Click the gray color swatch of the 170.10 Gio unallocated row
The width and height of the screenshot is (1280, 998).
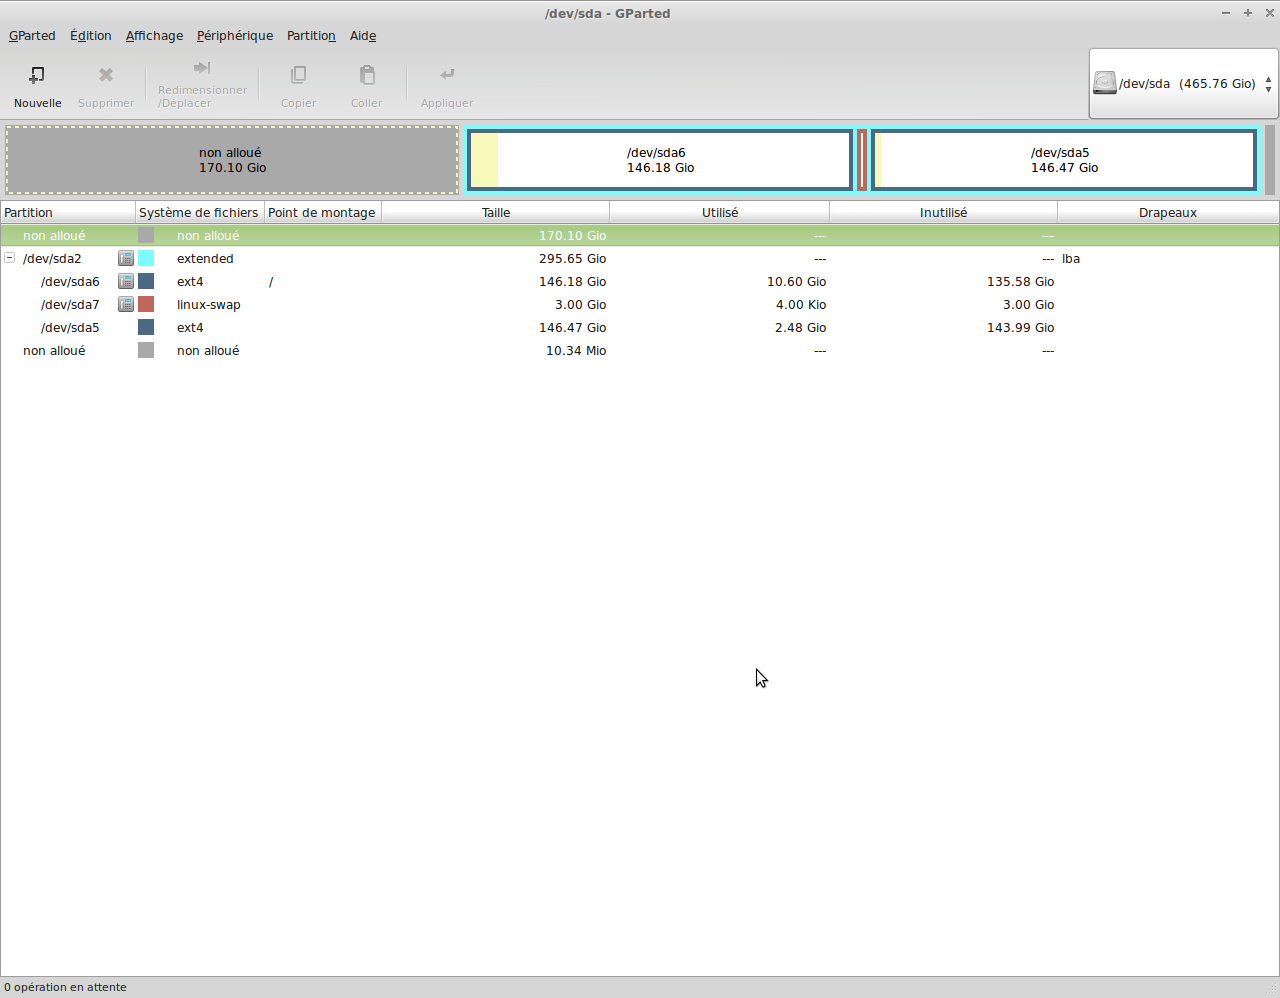(146, 235)
